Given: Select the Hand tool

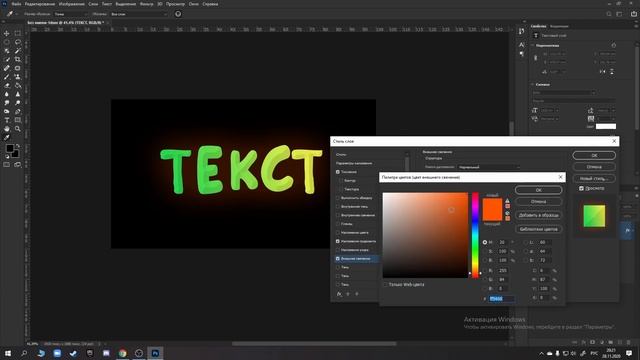Looking at the screenshot, I should click(7, 129).
